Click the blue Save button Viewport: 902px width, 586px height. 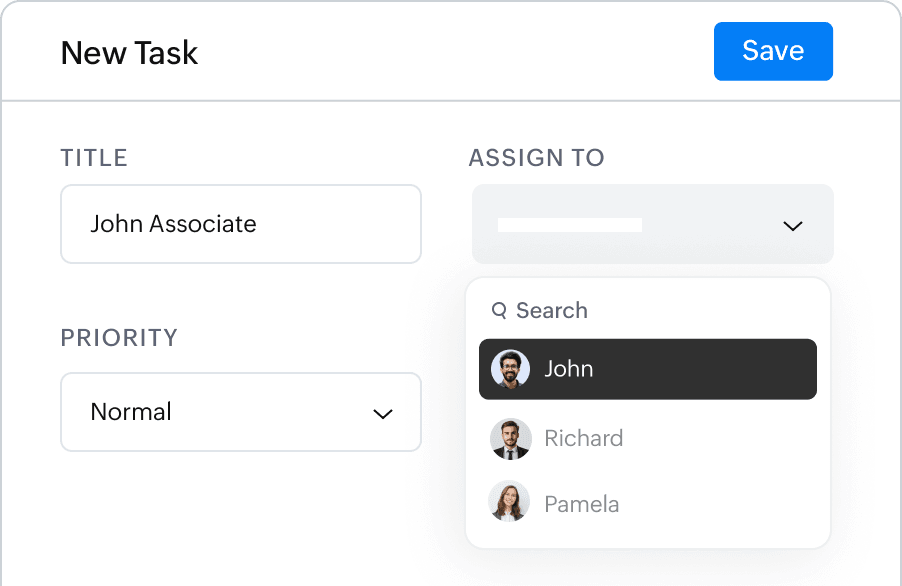(x=773, y=51)
